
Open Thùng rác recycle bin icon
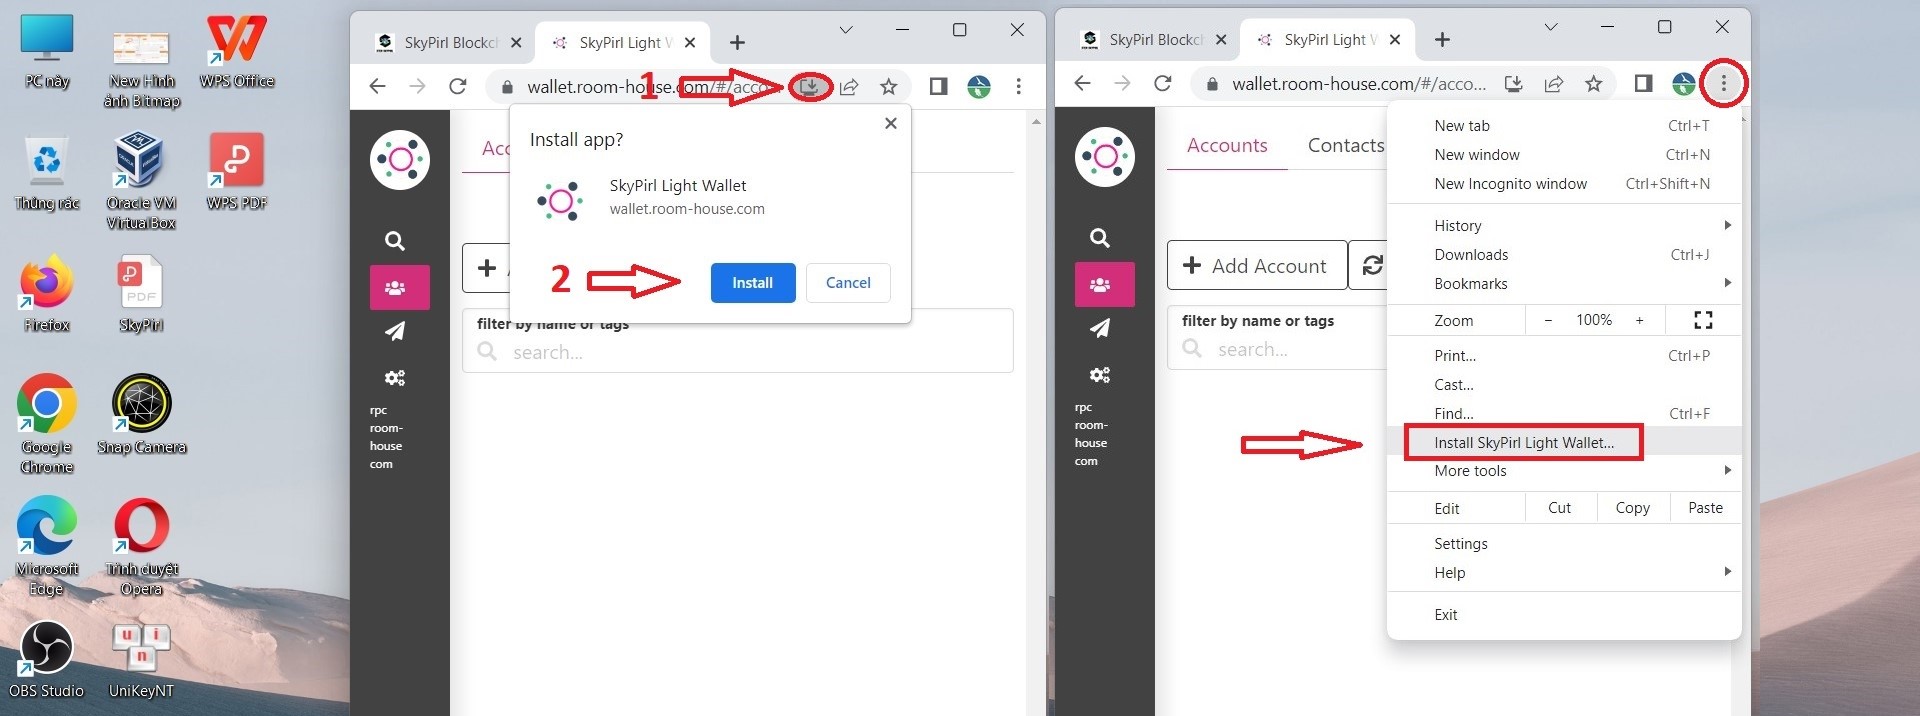click(47, 174)
